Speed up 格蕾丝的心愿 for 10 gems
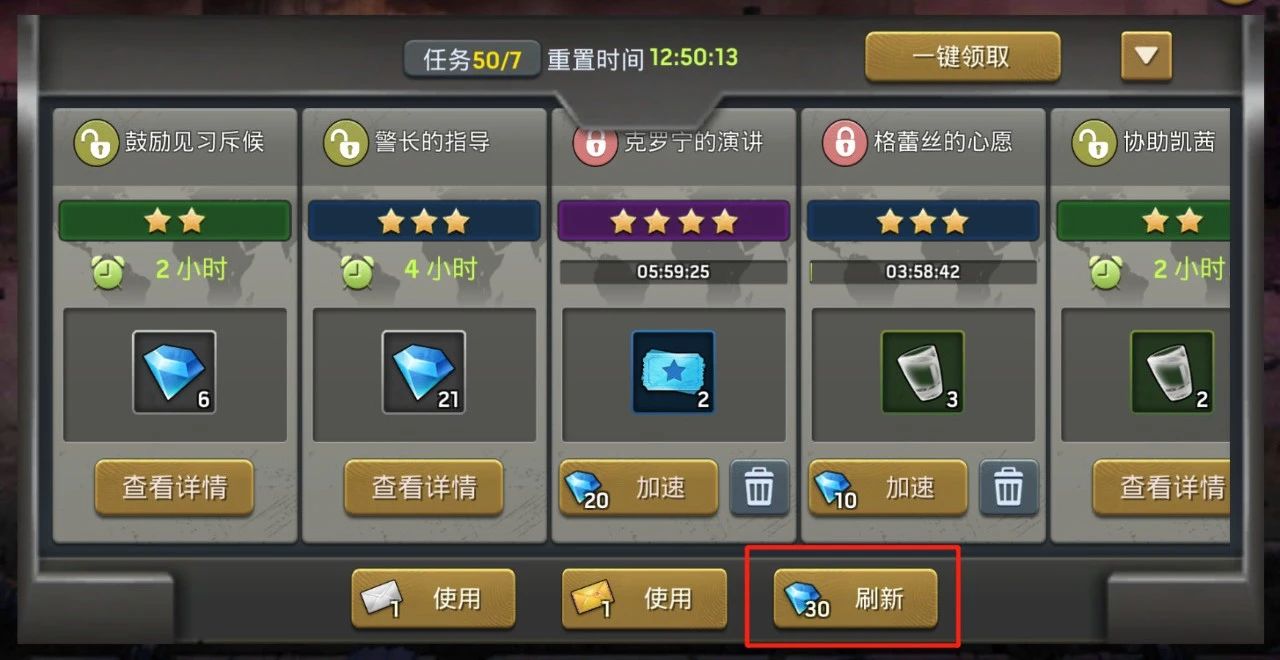This screenshot has width=1280, height=660. (887, 488)
